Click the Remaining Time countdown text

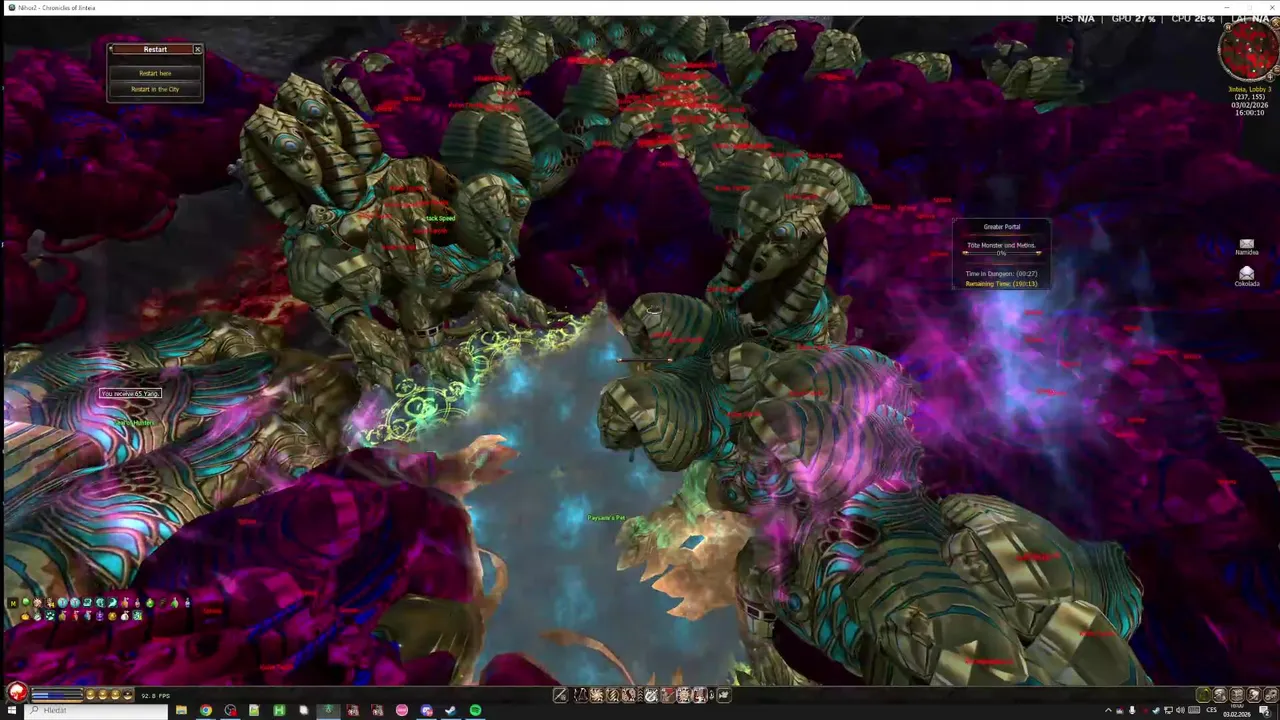click(1001, 283)
